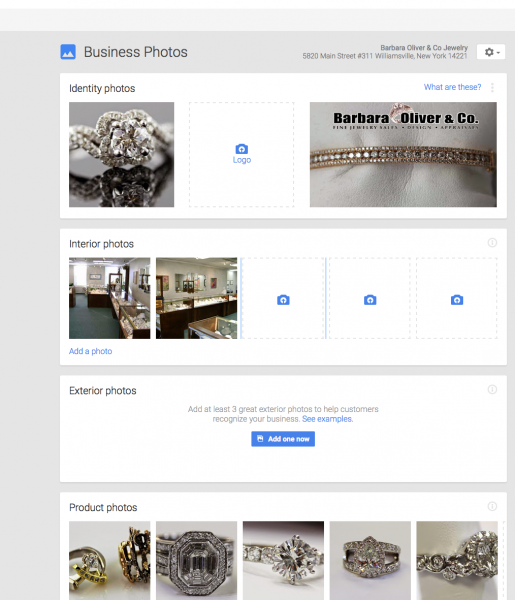
Task: Open the 'What are these?' link
Action: coord(452,87)
